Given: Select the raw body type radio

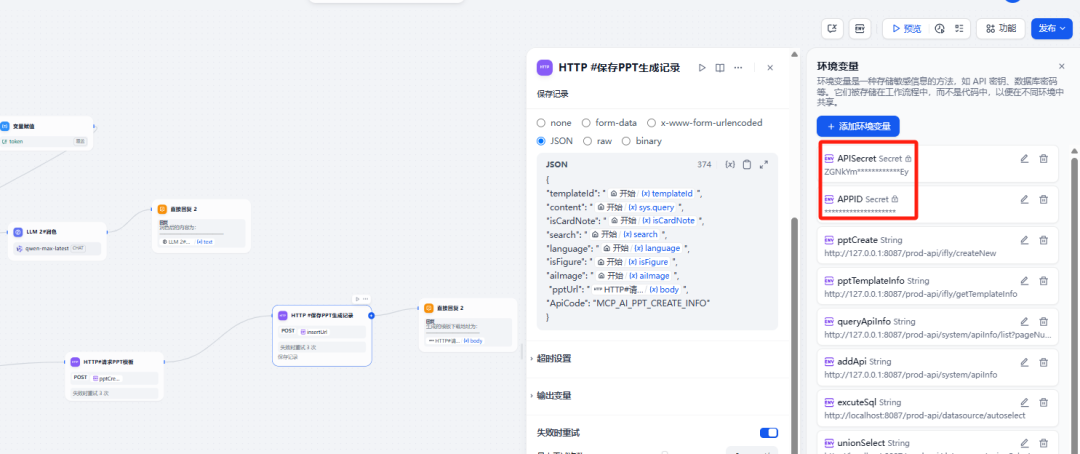Looking at the screenshot, I should pos(588,141).
